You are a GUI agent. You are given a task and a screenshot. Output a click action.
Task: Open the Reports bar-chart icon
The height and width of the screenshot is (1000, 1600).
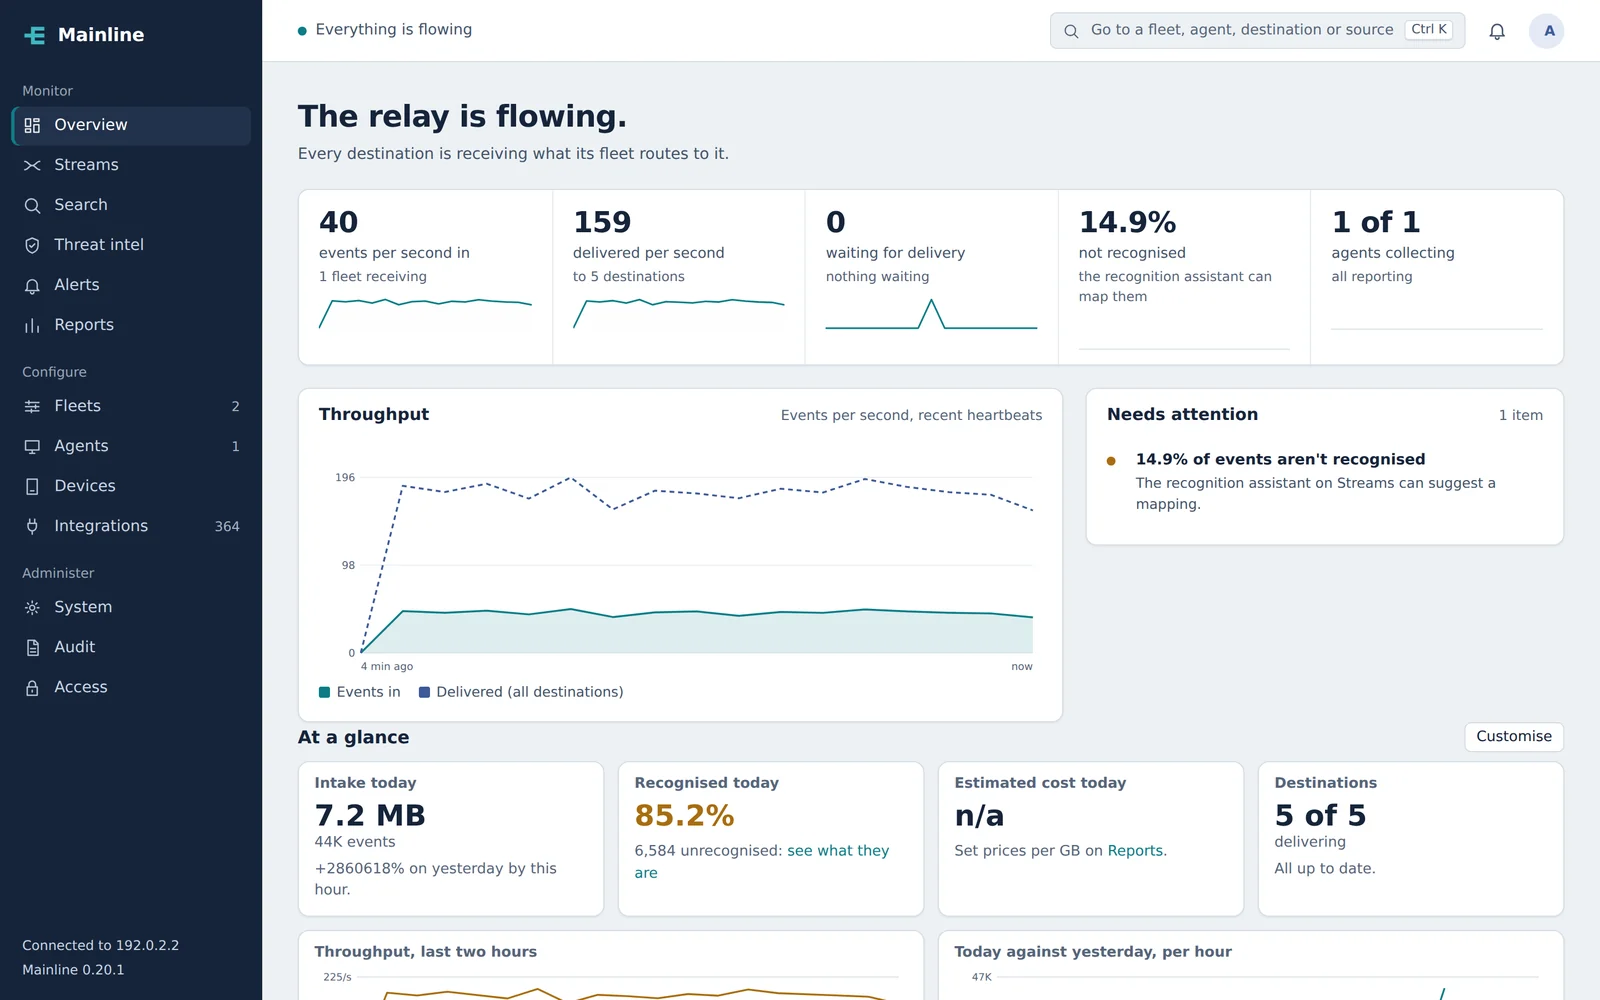pyautogui.click(x=32, y=325)
